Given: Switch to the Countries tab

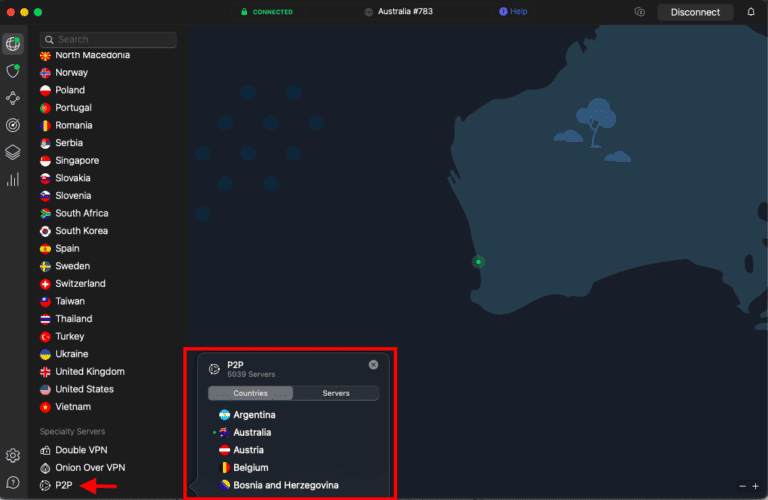Looking at the screenshot, I should (250, 393).
